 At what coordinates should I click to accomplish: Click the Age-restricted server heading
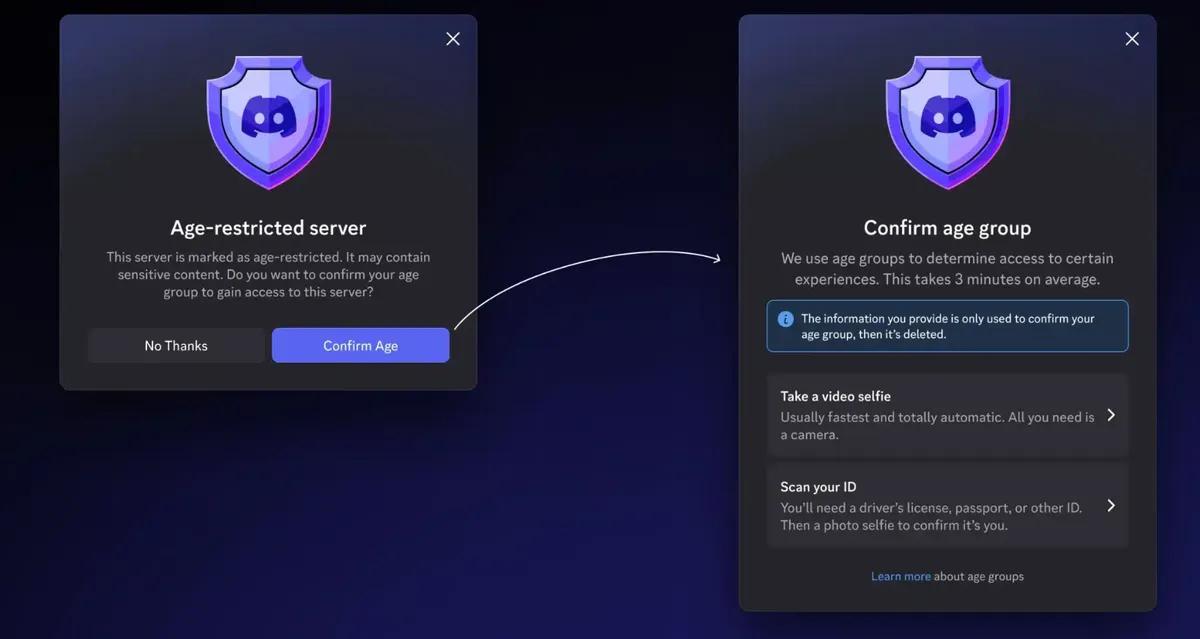click(x=268, y=227)
